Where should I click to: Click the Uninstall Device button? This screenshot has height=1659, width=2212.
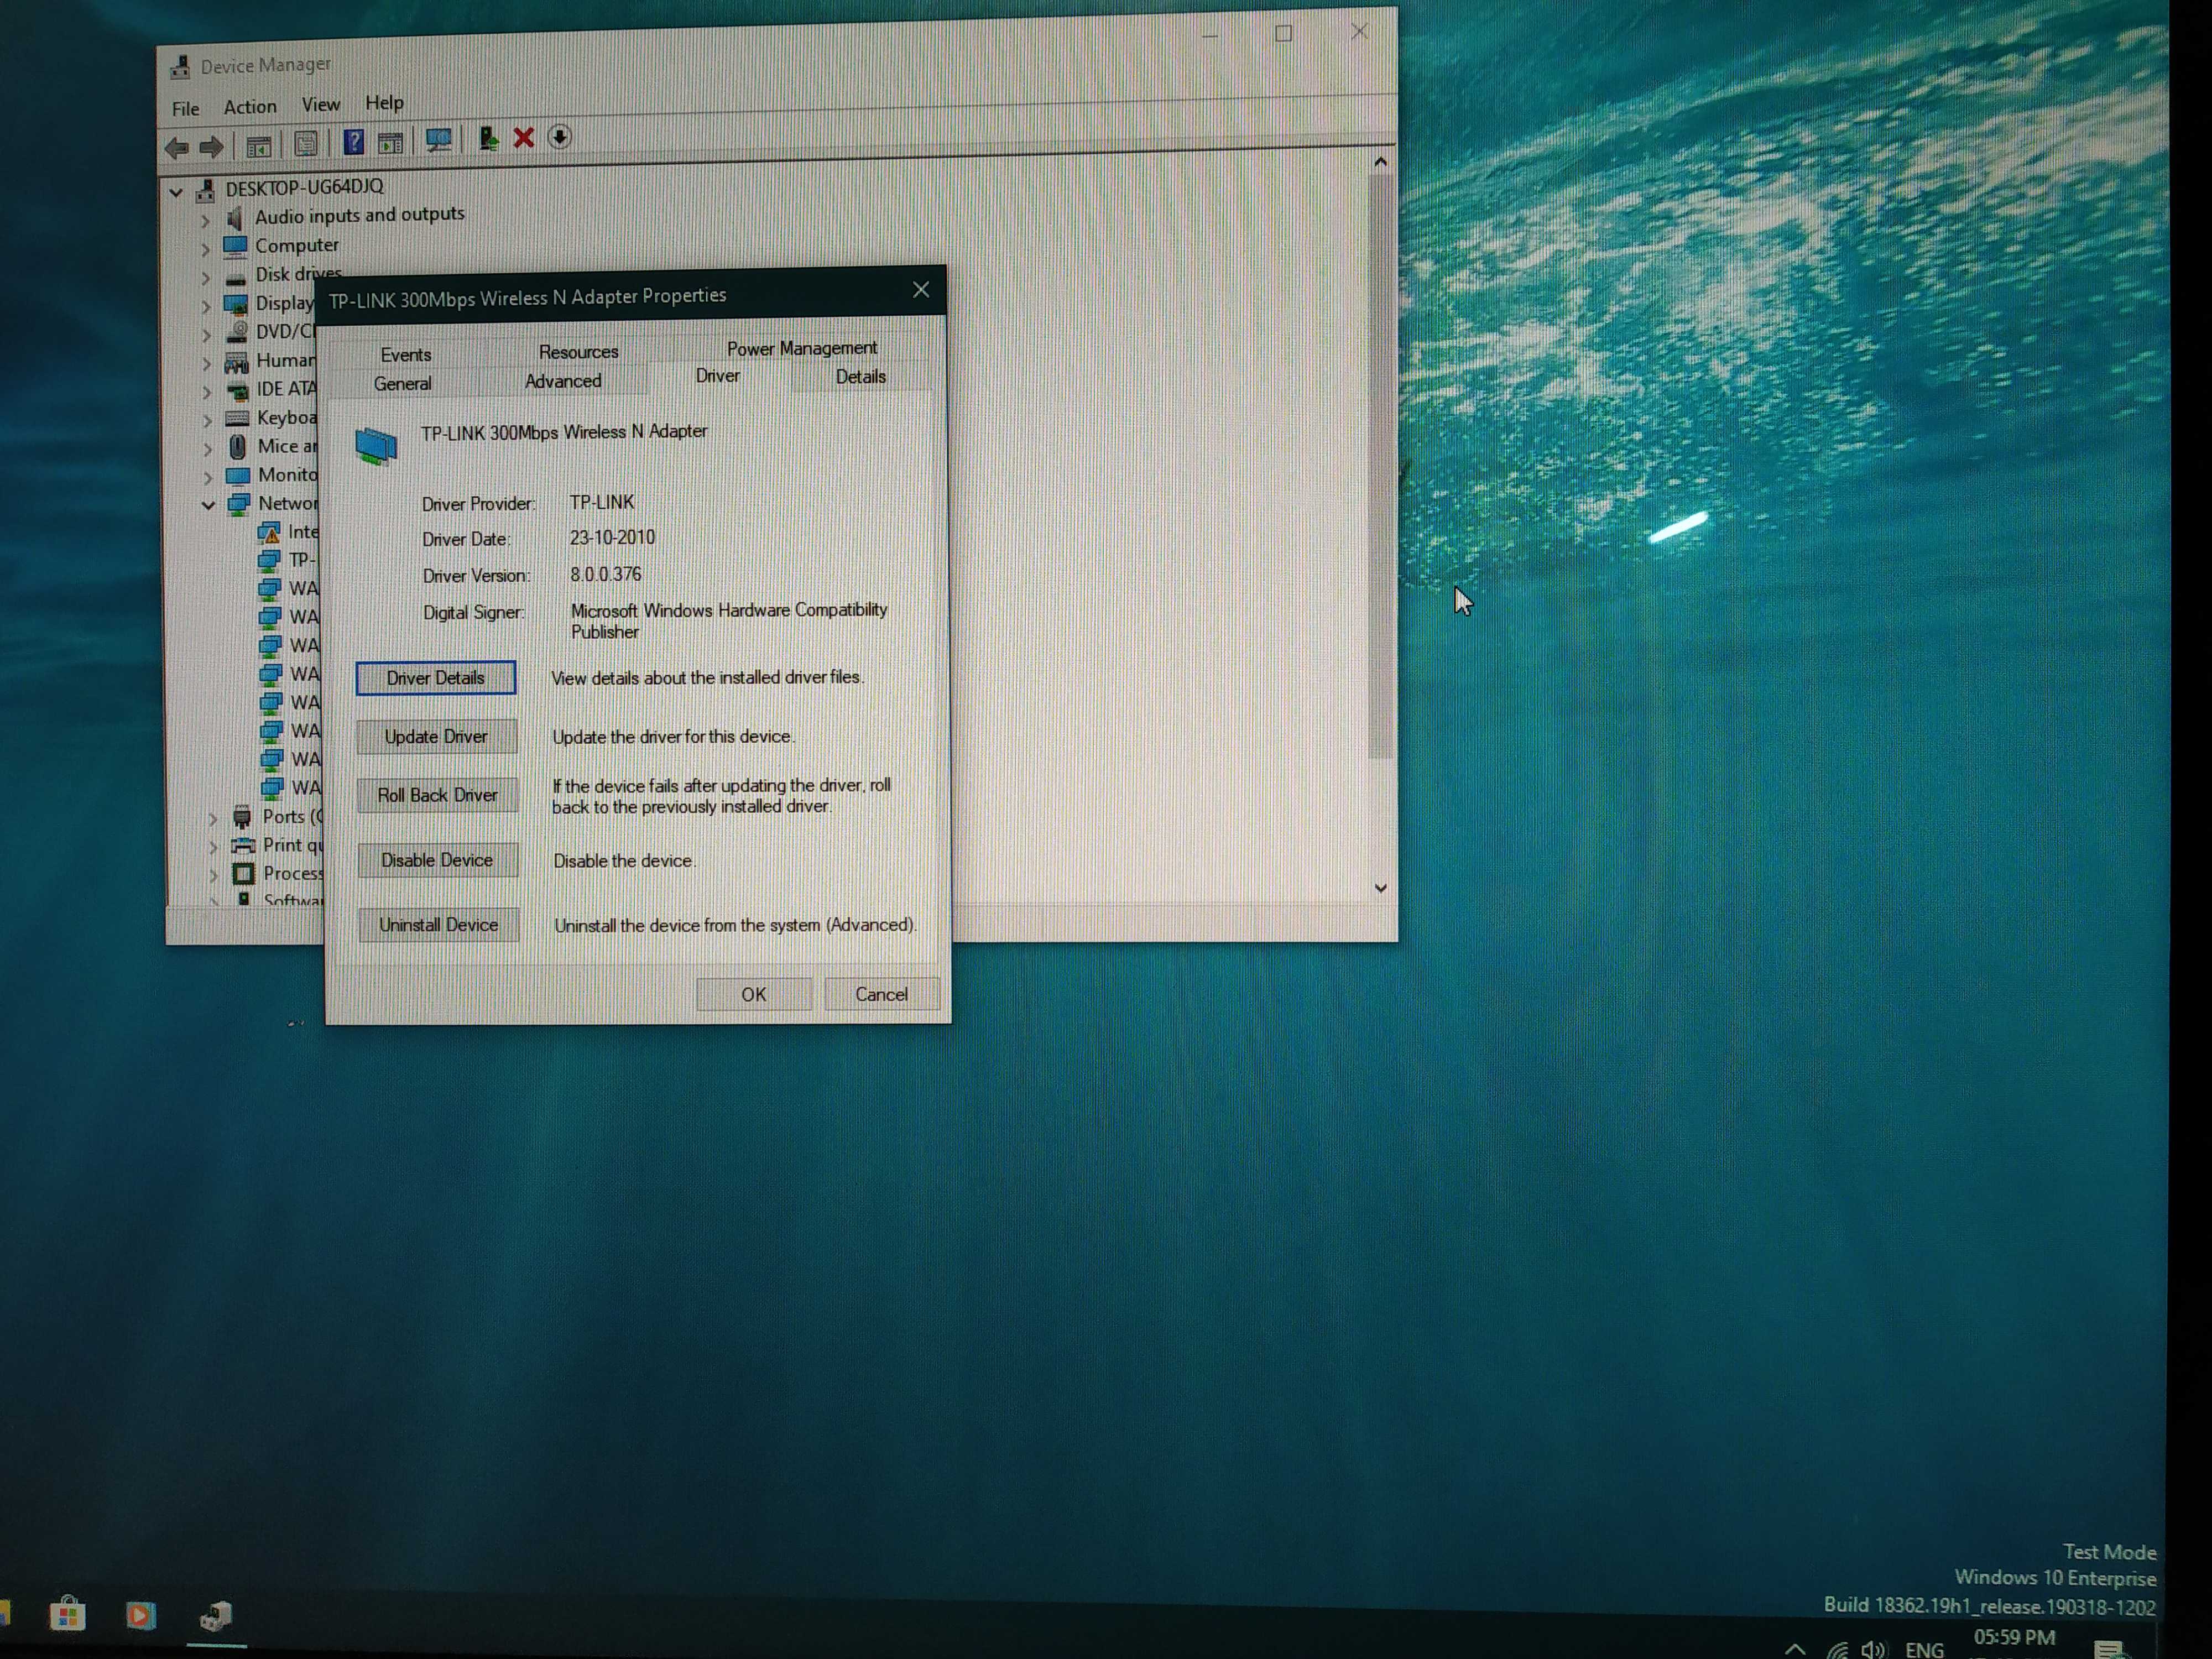pyautogui.click(x=439, y=925)
